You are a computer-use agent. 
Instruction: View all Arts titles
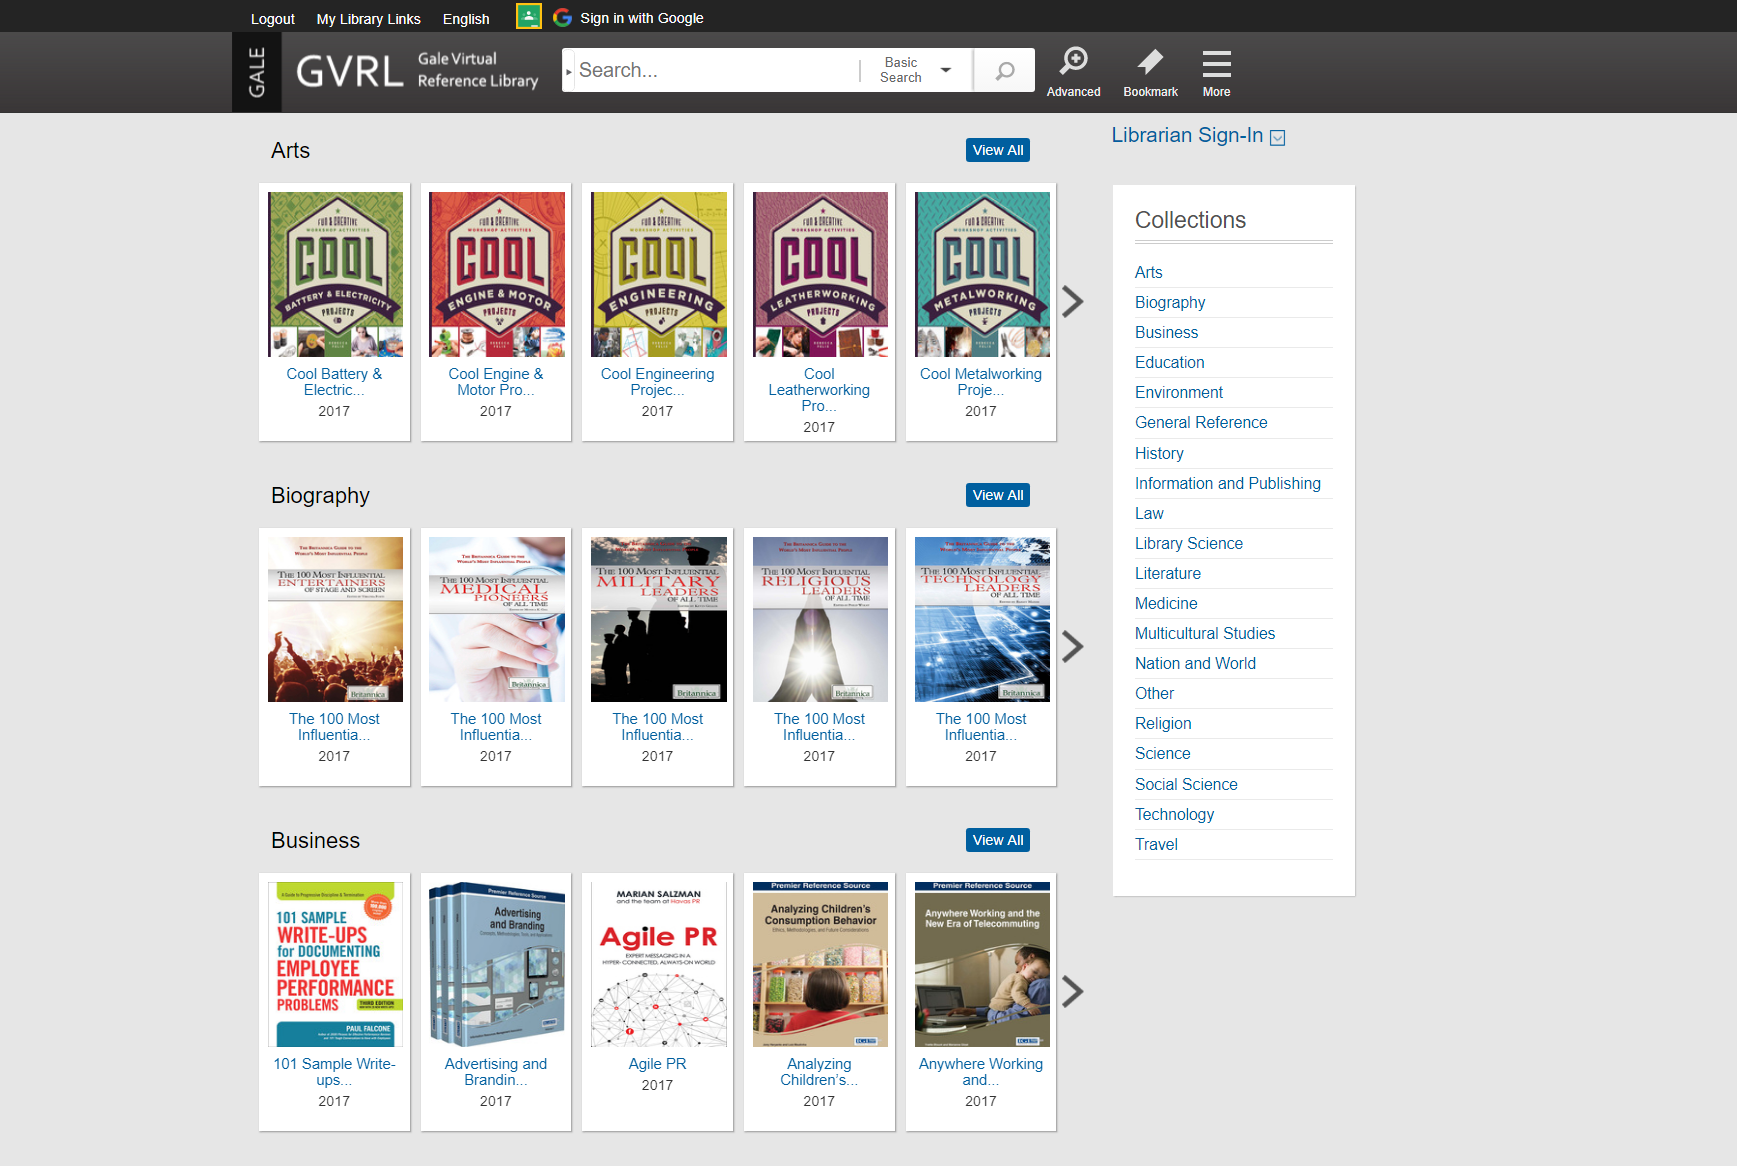[x=997, y=150]
